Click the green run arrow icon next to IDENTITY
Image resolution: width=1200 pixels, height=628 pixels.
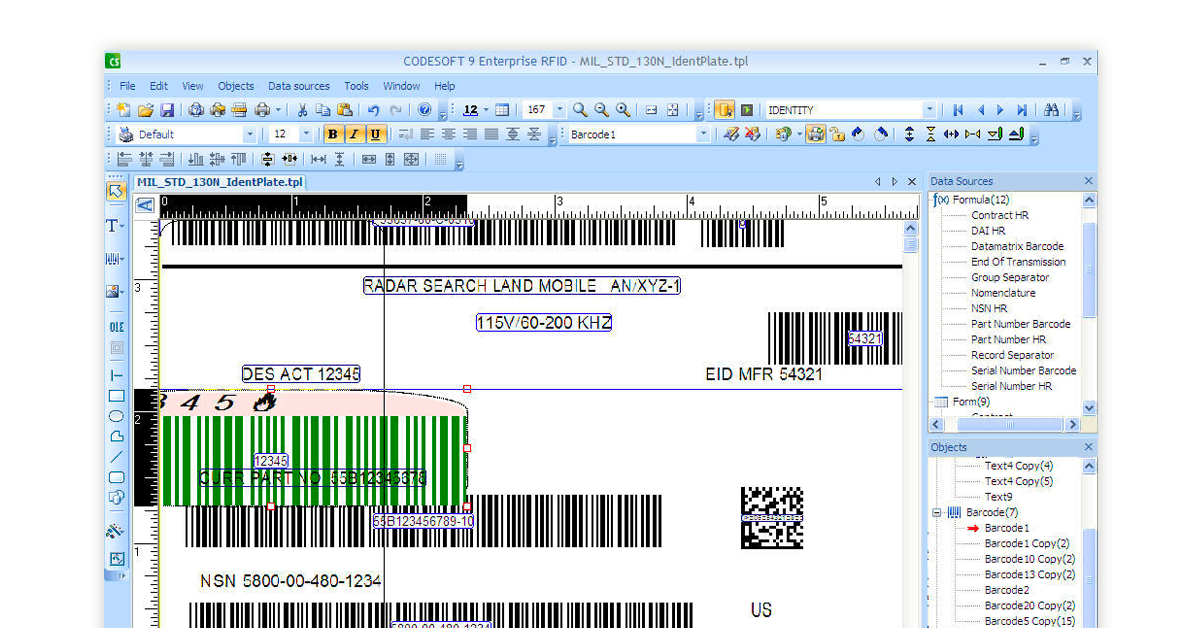[x=746, y=110]
